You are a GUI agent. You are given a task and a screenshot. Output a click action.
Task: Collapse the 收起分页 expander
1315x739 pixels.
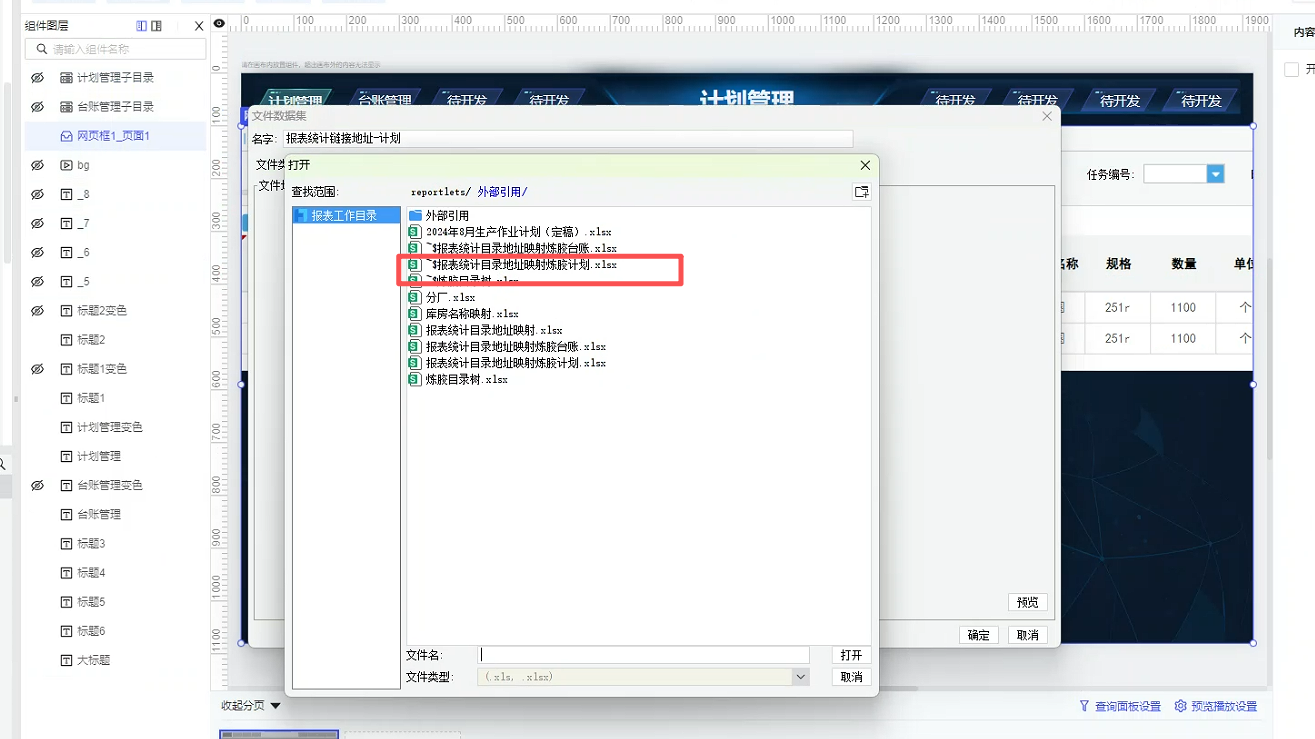(x=275, y=706)
